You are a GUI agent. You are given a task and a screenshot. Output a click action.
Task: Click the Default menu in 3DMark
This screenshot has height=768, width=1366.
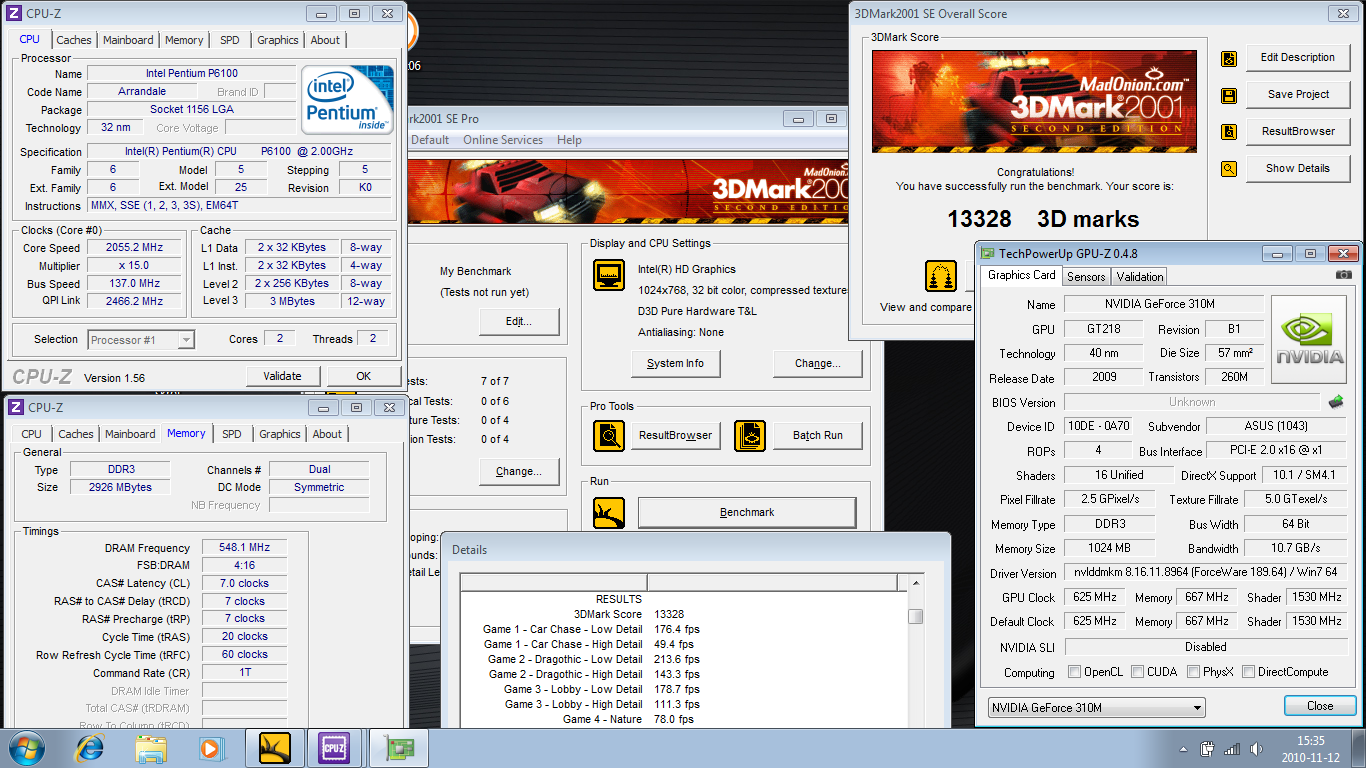tap(430, 140)
